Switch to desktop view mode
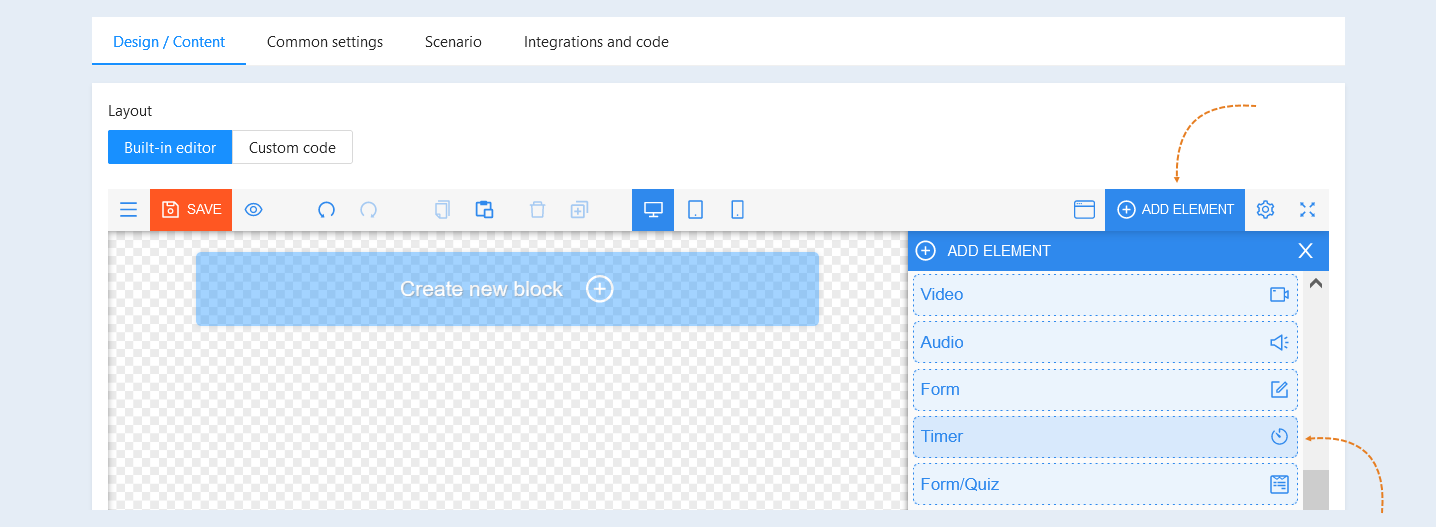Image resolution: width=1436 pixels, height=527 pixels. pyautogui.click(x=653, y=210)
